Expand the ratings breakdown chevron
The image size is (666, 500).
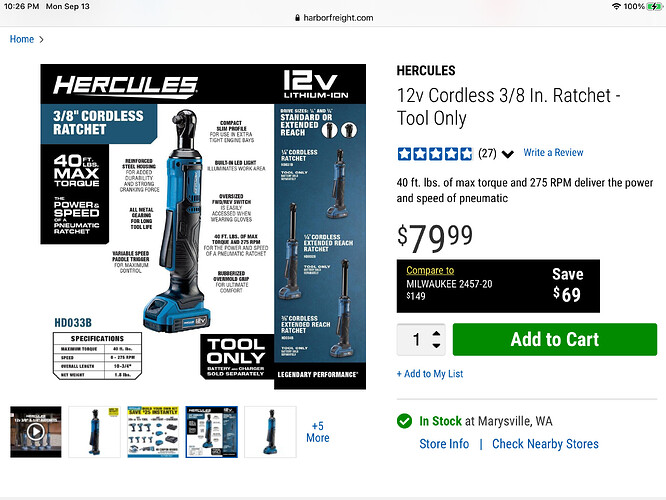(508, 154)
